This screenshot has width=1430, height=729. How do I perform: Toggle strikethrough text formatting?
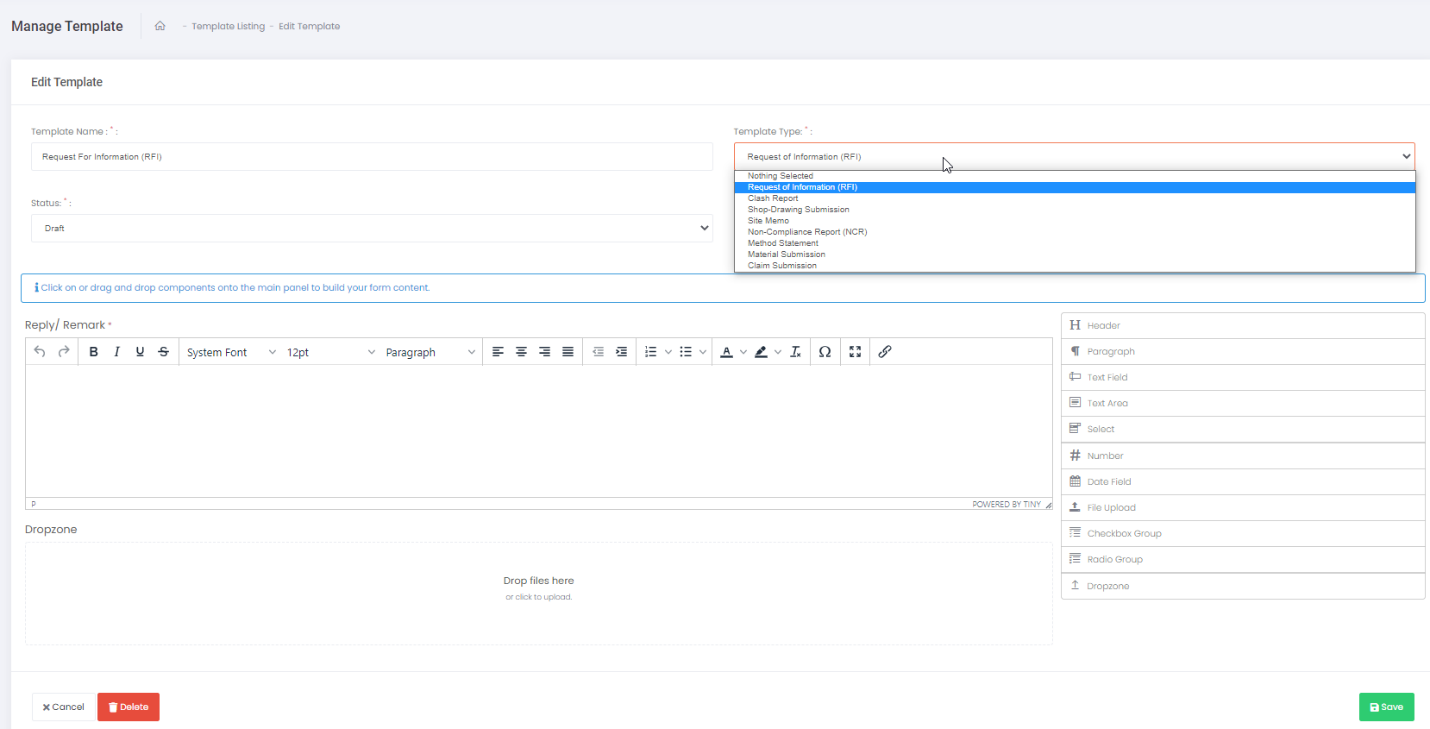click(x=163, y=352)
